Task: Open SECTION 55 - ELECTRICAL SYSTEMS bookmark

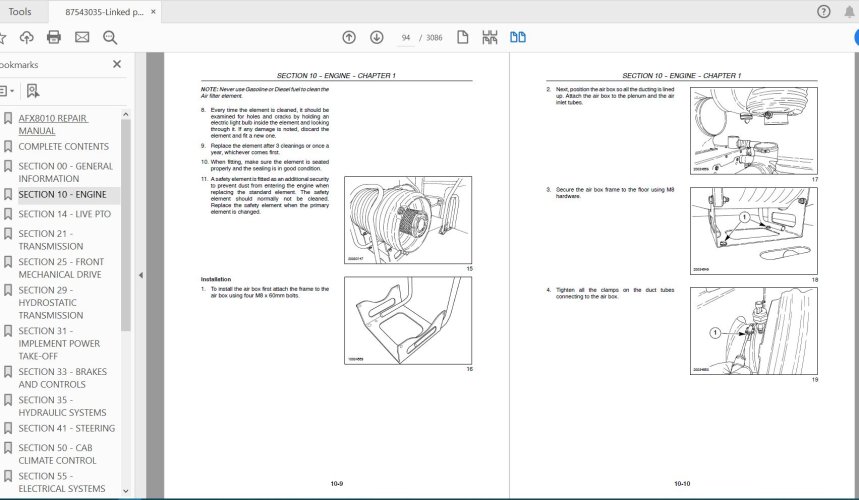Action: pyautogui.click(x=62, y=482)
